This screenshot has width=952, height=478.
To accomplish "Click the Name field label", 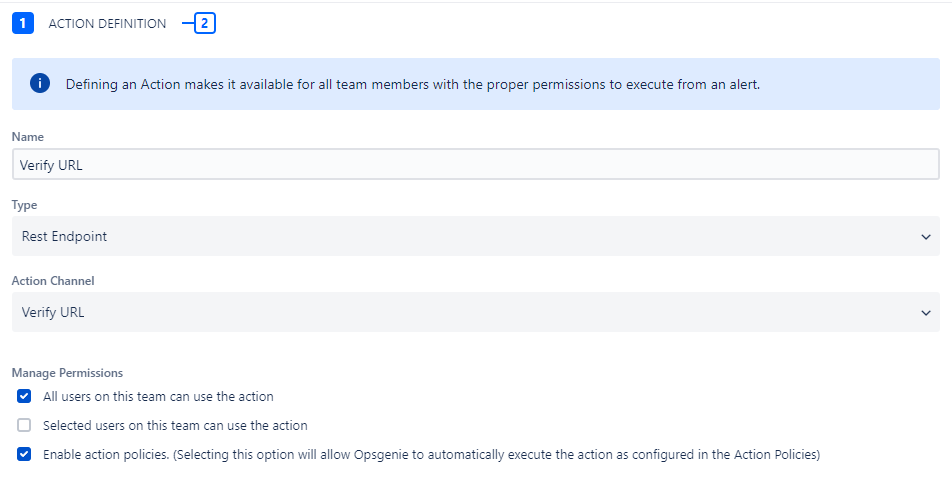I will (x=28, y=137).
